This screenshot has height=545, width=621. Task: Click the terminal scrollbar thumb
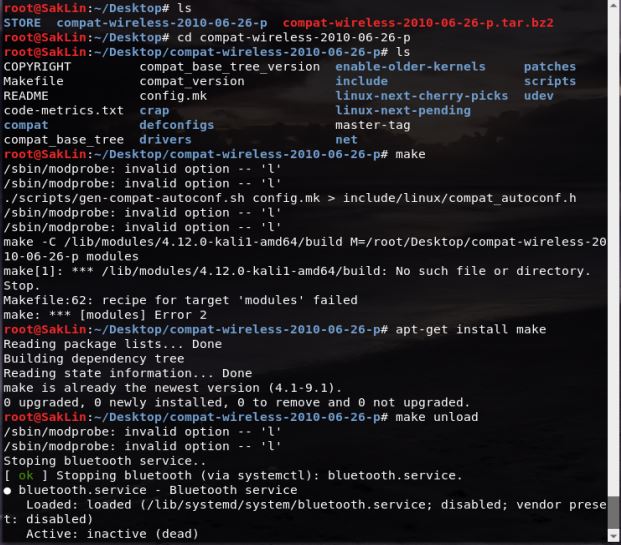[x=614, y=513]
